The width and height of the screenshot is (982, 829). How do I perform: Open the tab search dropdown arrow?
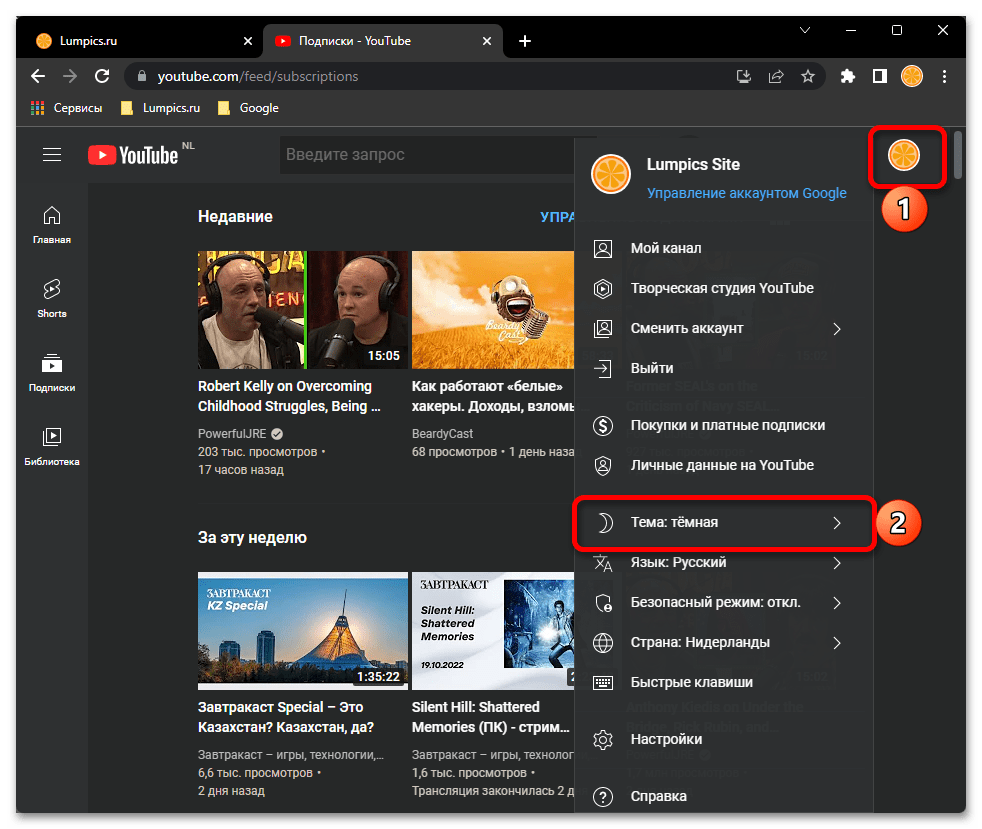pos(805,30)
